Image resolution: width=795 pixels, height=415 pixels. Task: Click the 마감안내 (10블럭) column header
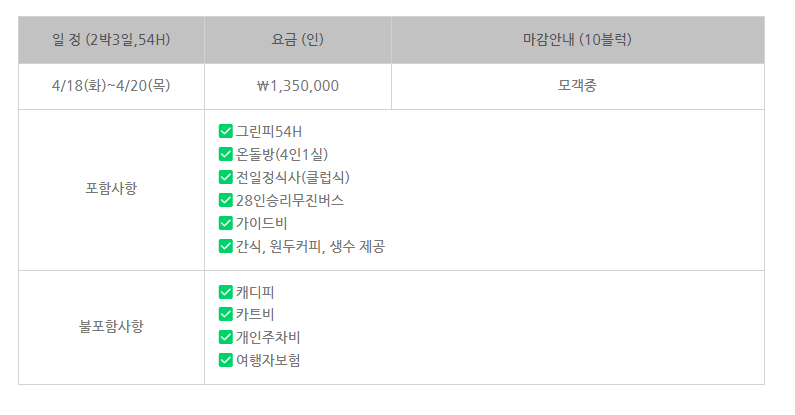578,40
